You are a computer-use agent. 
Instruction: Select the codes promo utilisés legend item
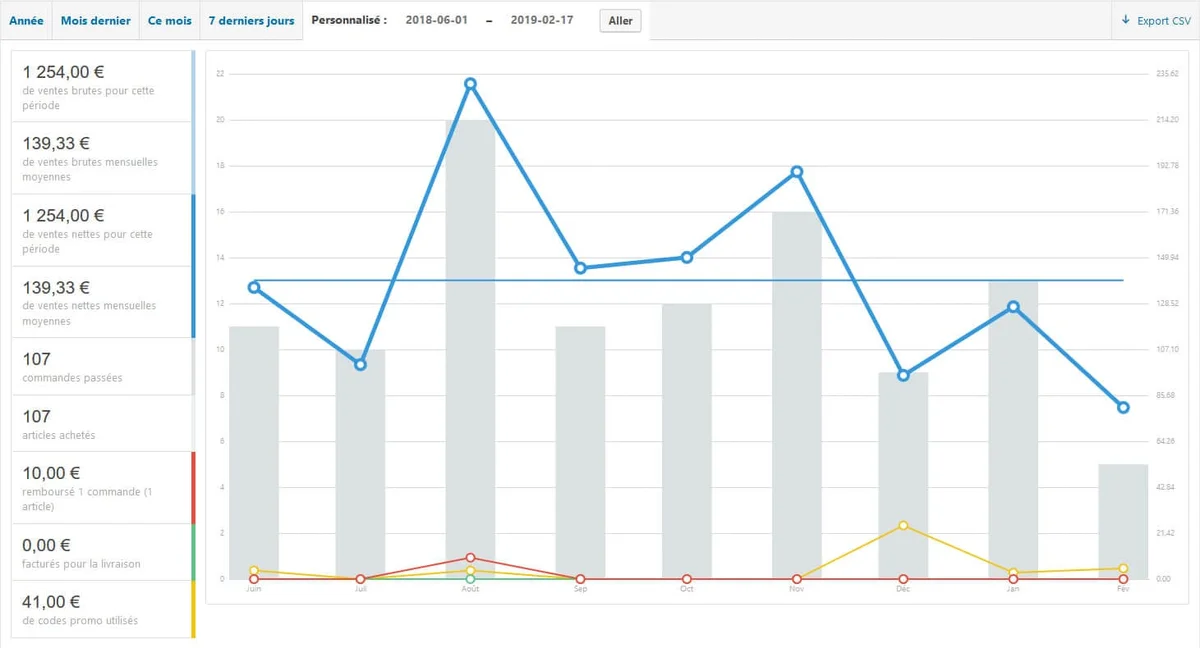tap(102, 609)
